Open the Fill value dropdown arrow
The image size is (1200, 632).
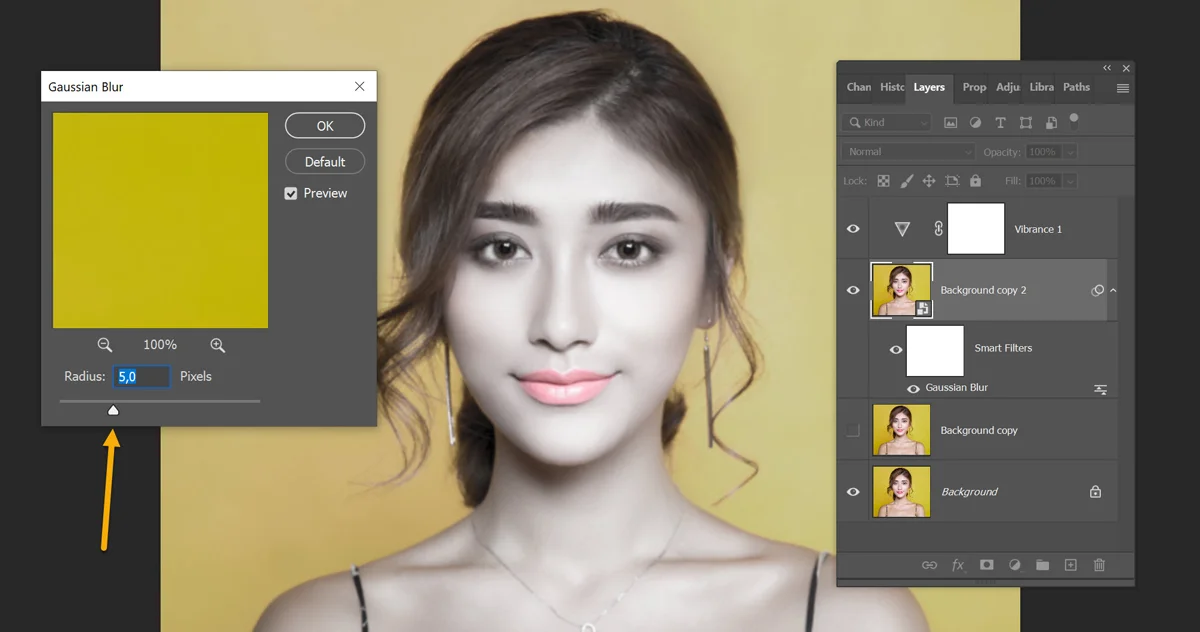tap(1070, 181)
